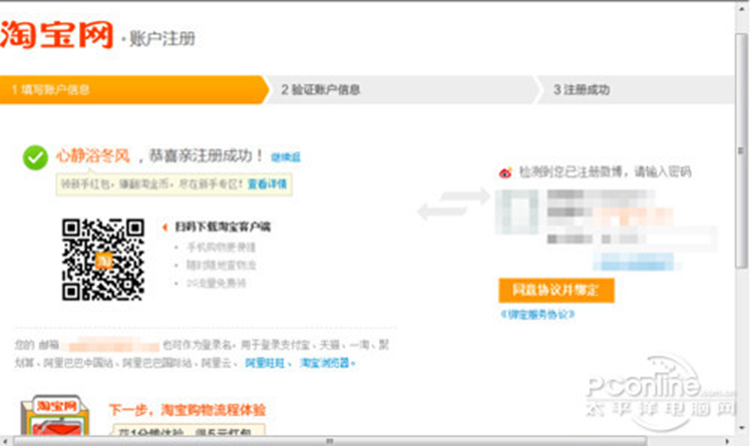Open step 3 注册成功 tab
Screen dimensions: 750x446
[635, 89]
